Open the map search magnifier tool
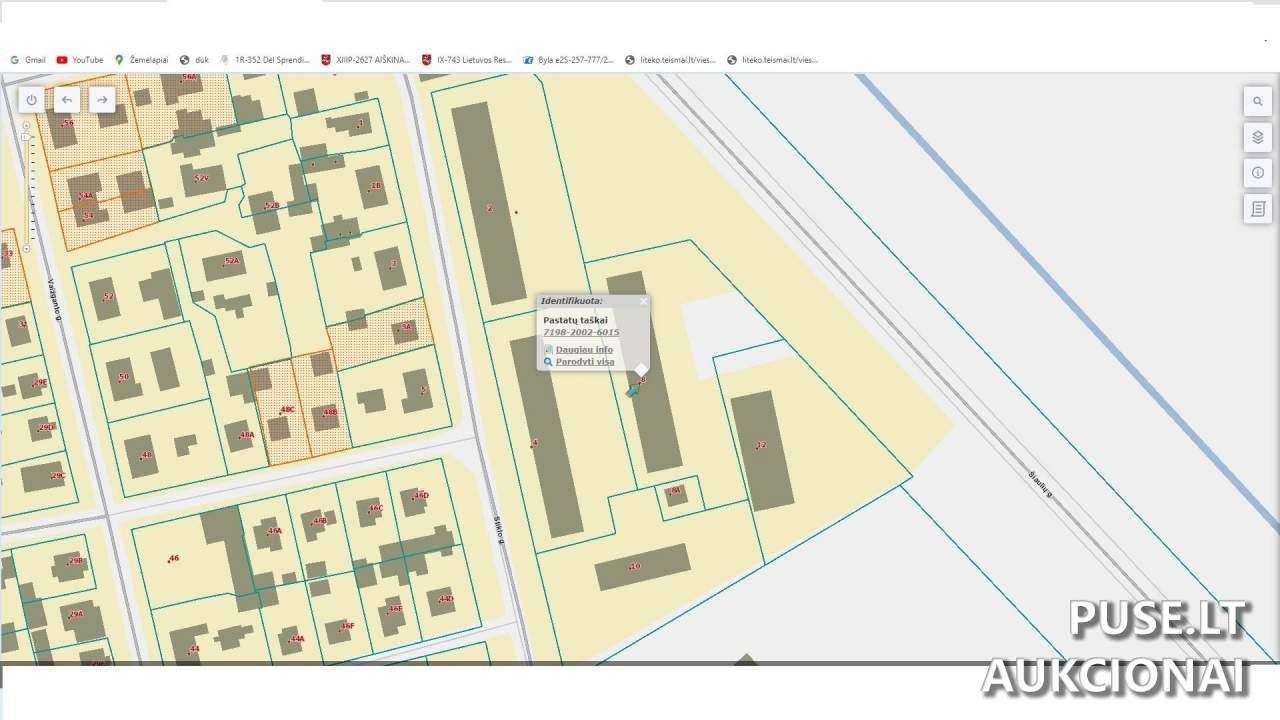 1258,102
